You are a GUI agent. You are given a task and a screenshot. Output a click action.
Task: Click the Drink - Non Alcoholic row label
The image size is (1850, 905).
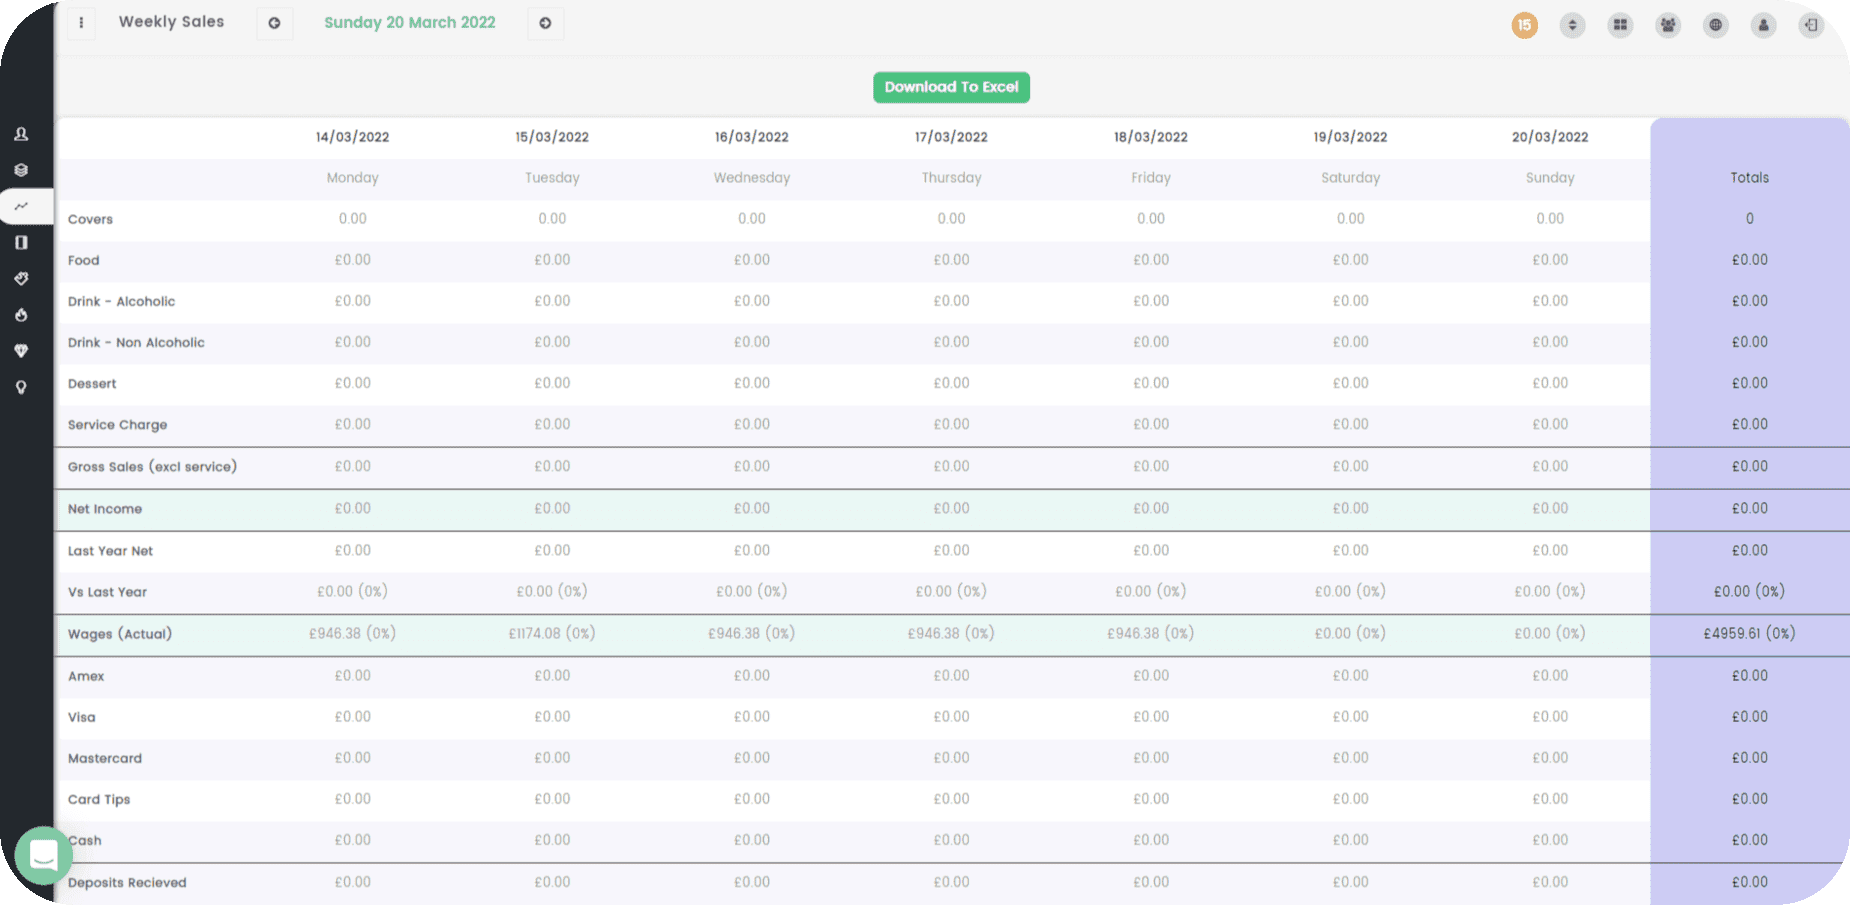pos(136,342)
